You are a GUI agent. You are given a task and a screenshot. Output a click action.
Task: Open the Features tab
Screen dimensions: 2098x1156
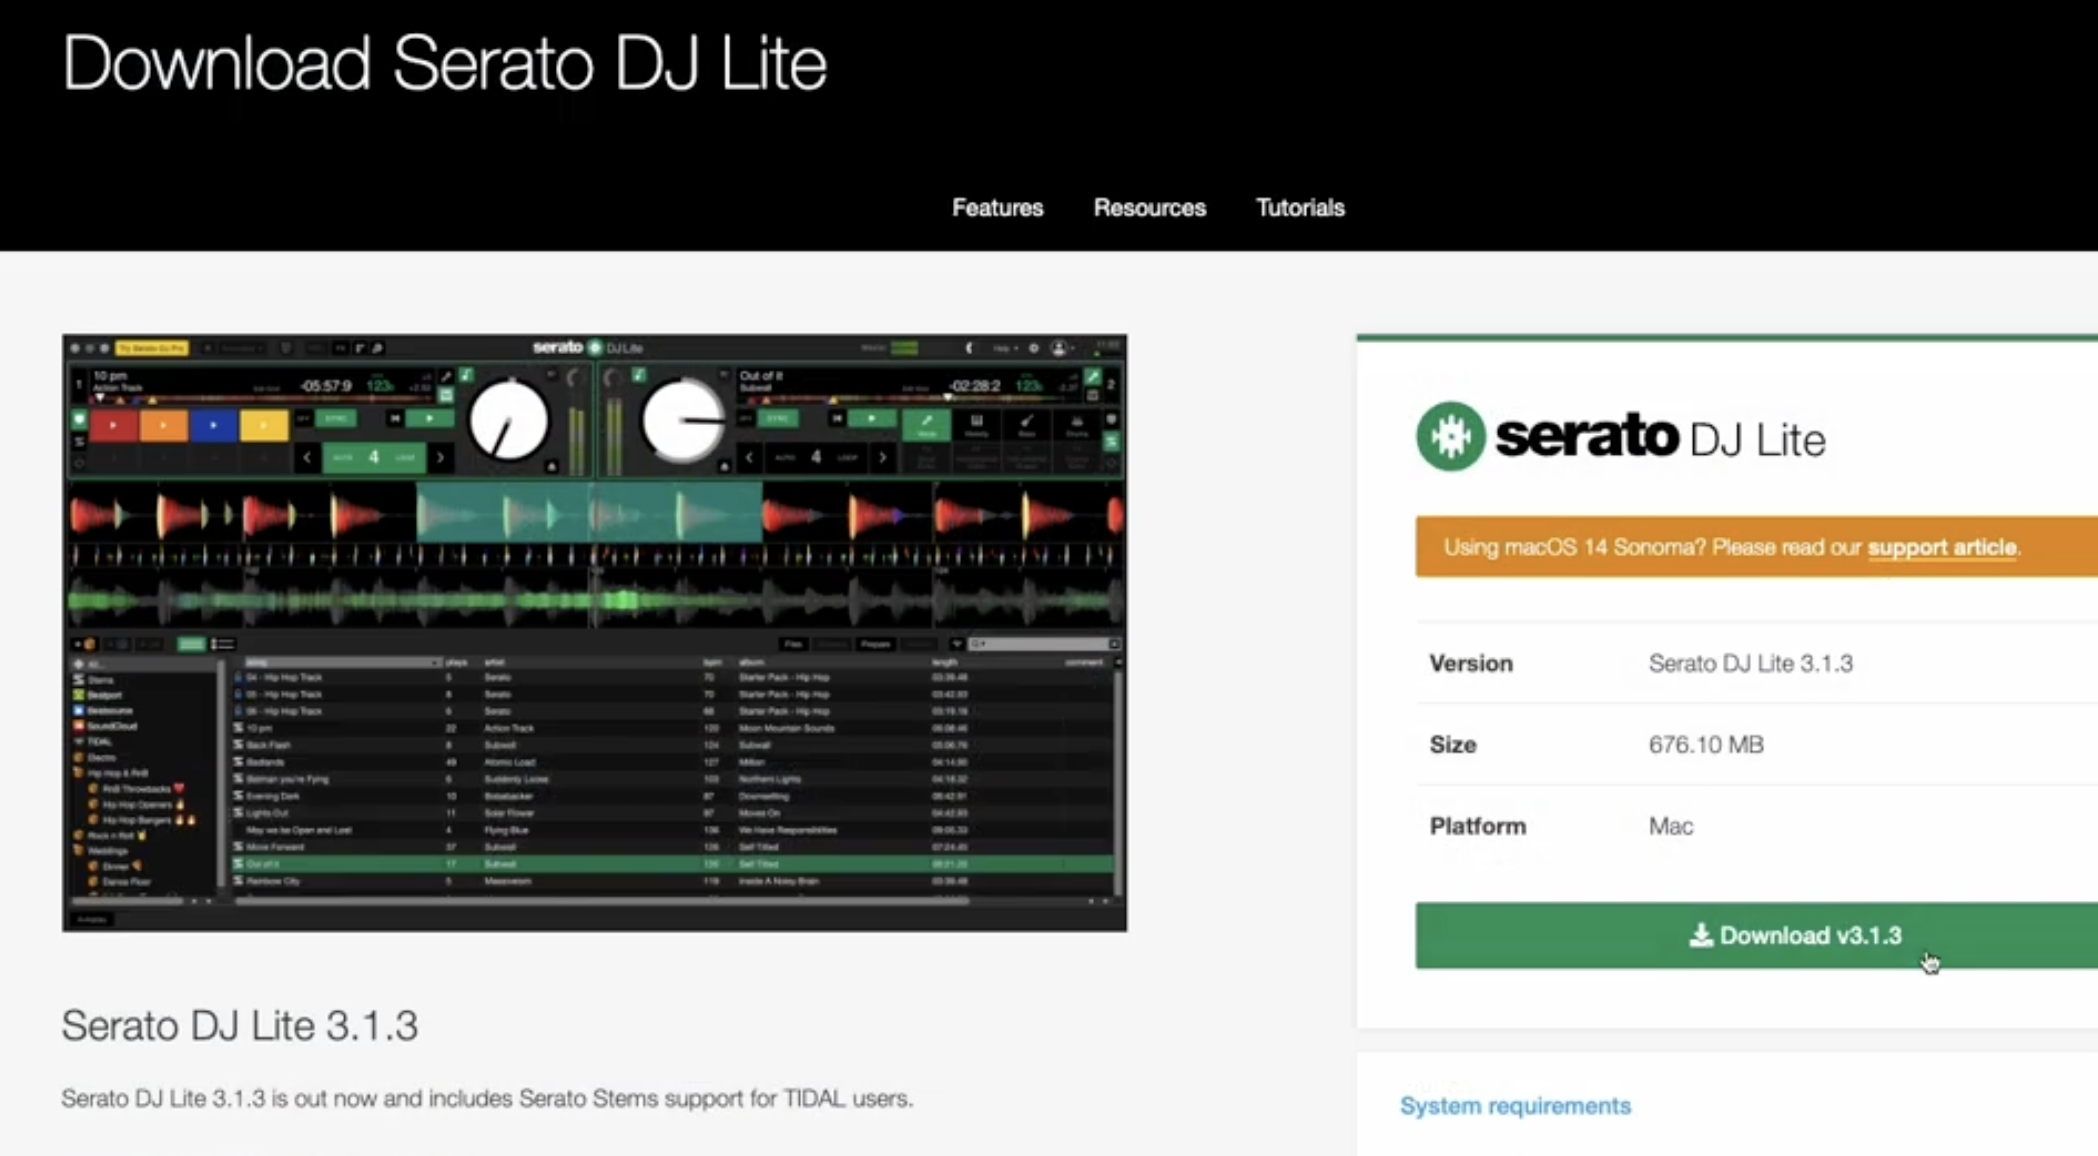pyautogui.click(x=997, y=208)
